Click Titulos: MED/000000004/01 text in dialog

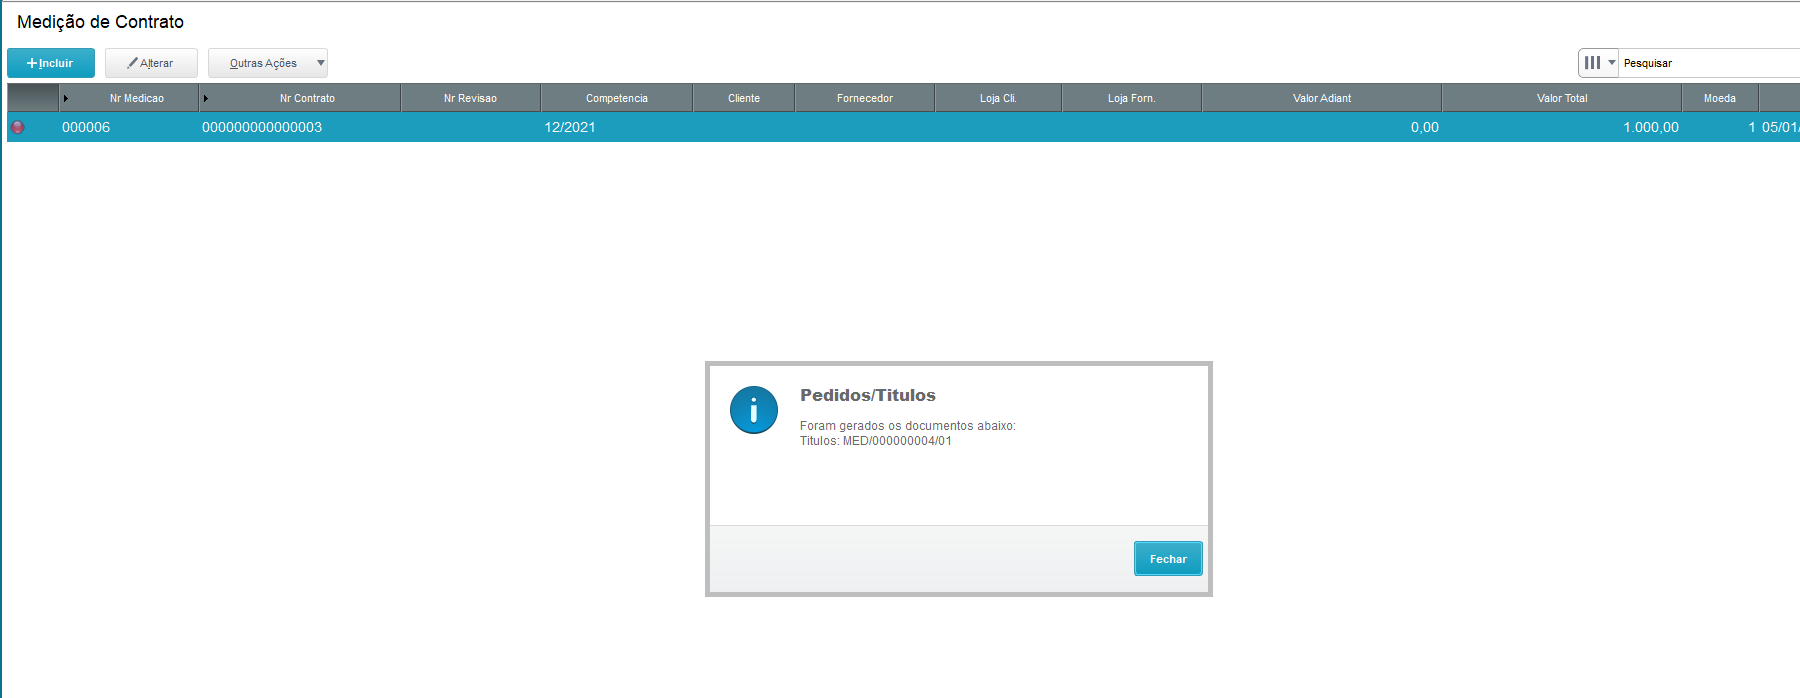pos(876,441)
